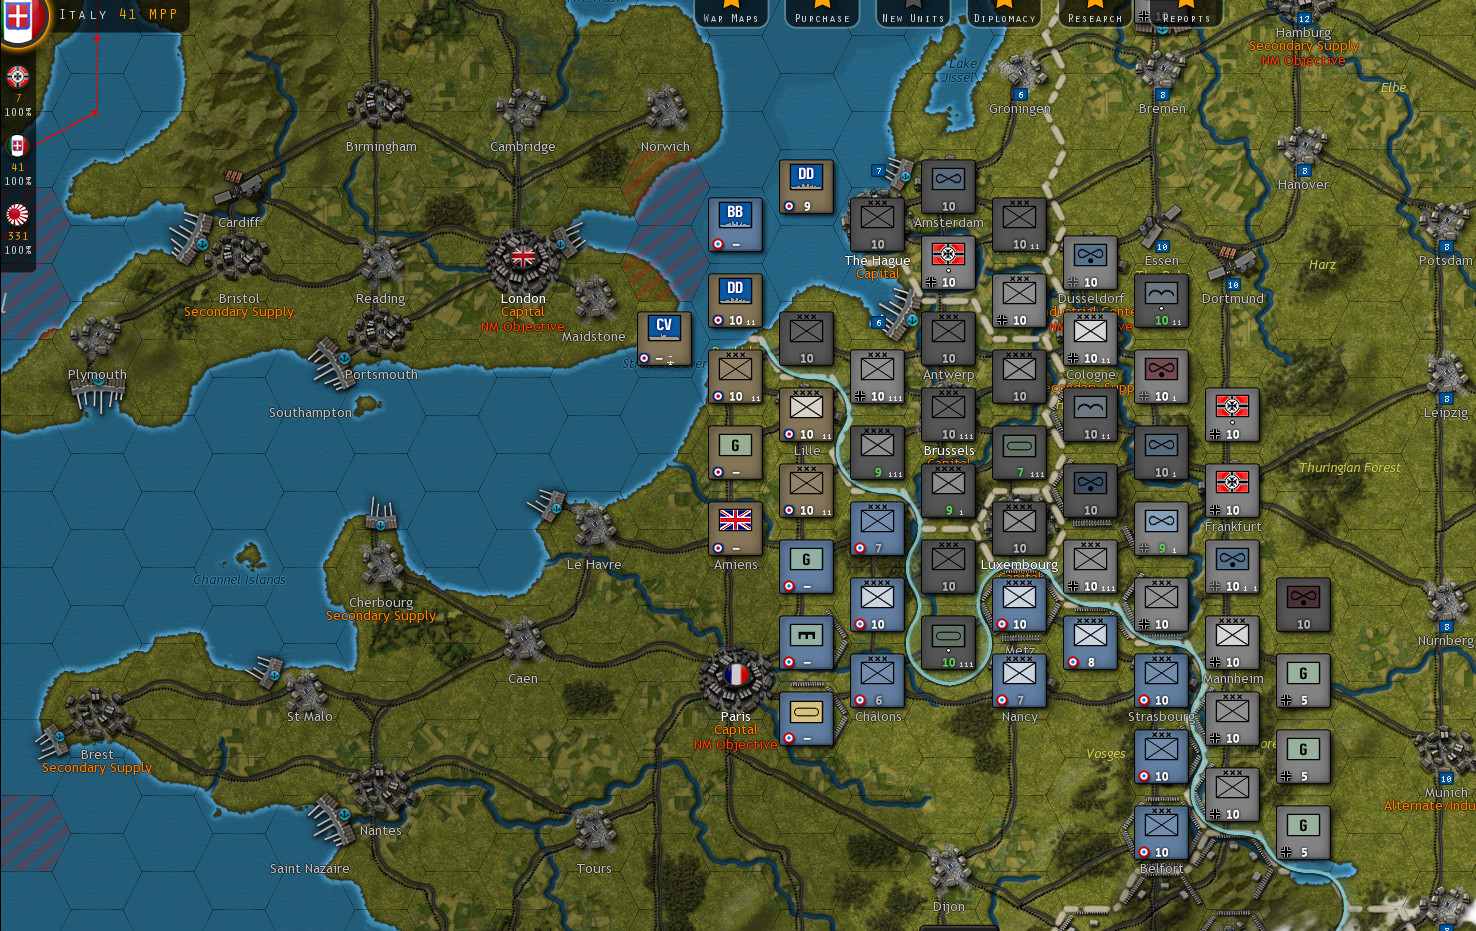Click the Caen city icon
The width and height of the screenshot is (1476, 931).
pos(523,640)
